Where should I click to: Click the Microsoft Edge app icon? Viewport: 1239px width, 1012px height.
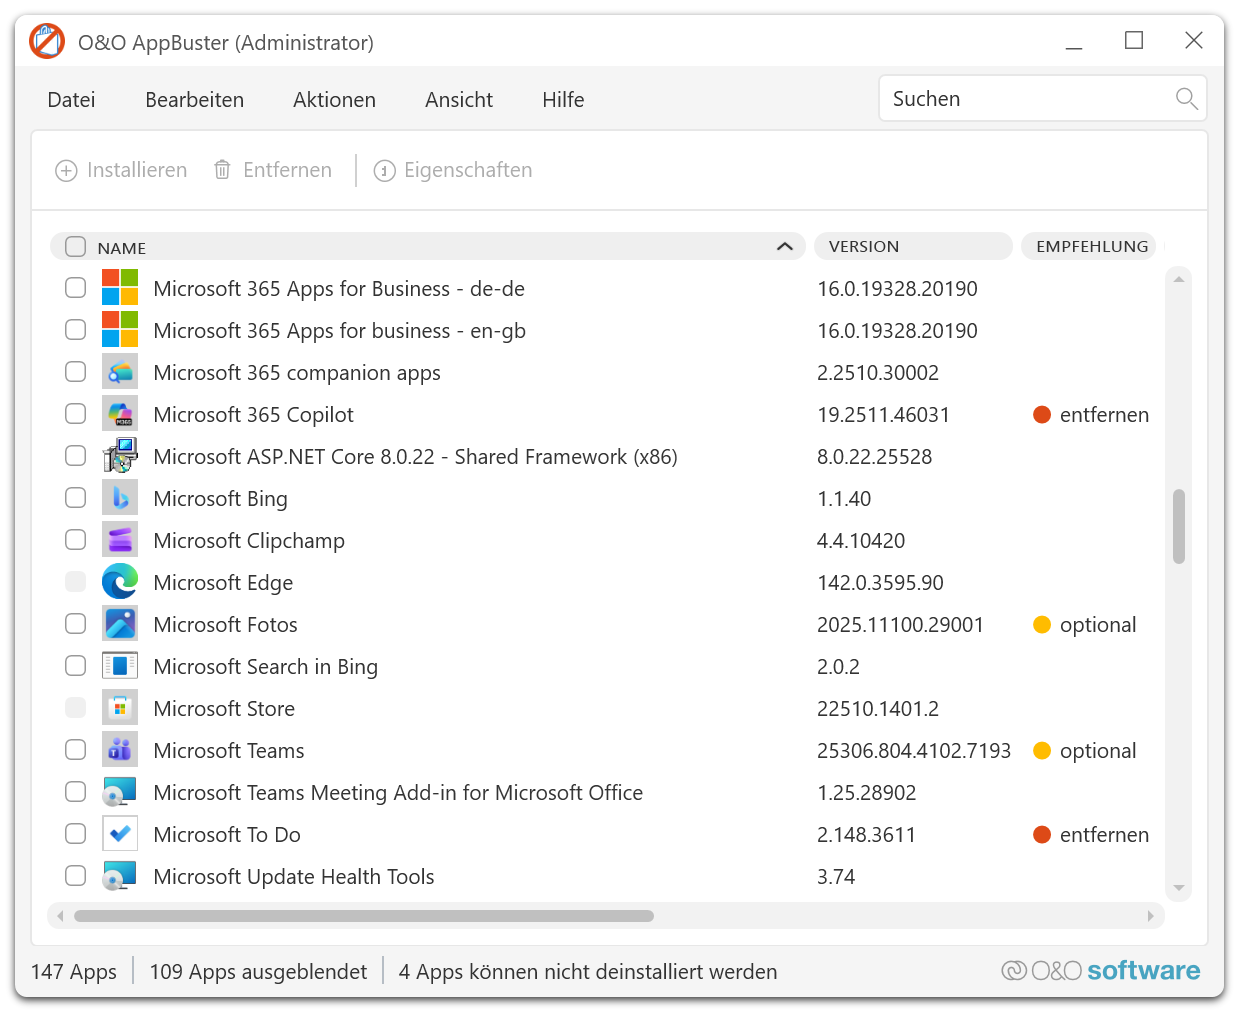[x=120, y=582]
